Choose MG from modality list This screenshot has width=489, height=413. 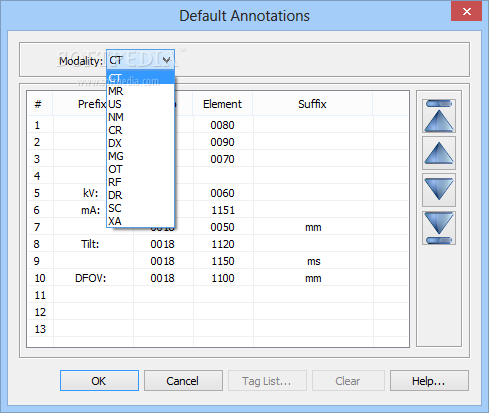coord(140,156)
